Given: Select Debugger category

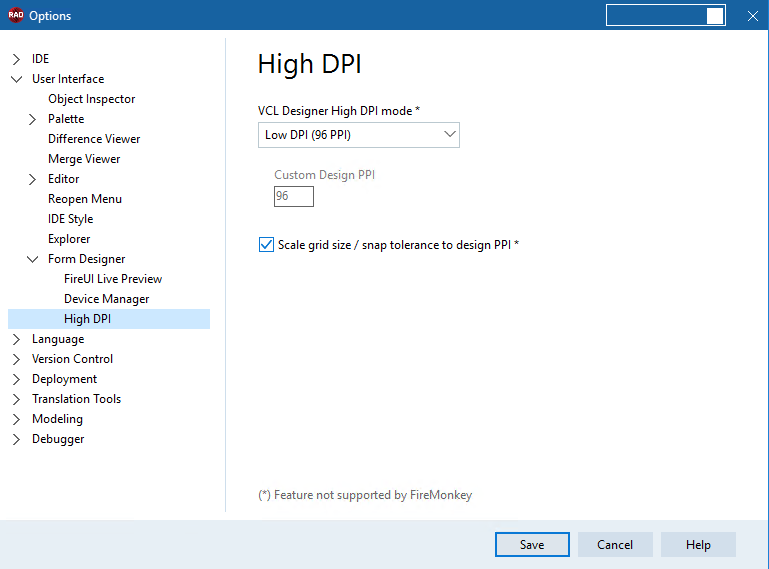Looking at the screenshot, I should (58, 440).
